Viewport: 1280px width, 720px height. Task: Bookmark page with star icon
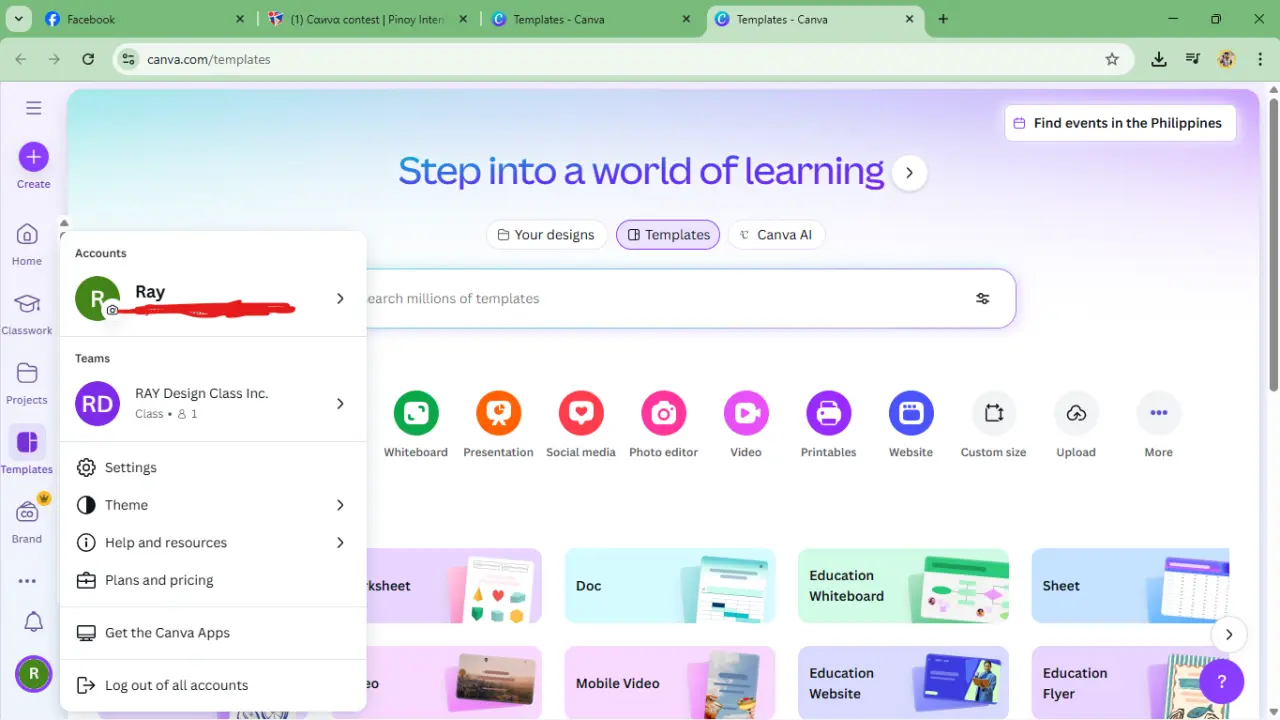pos(1112,59)
